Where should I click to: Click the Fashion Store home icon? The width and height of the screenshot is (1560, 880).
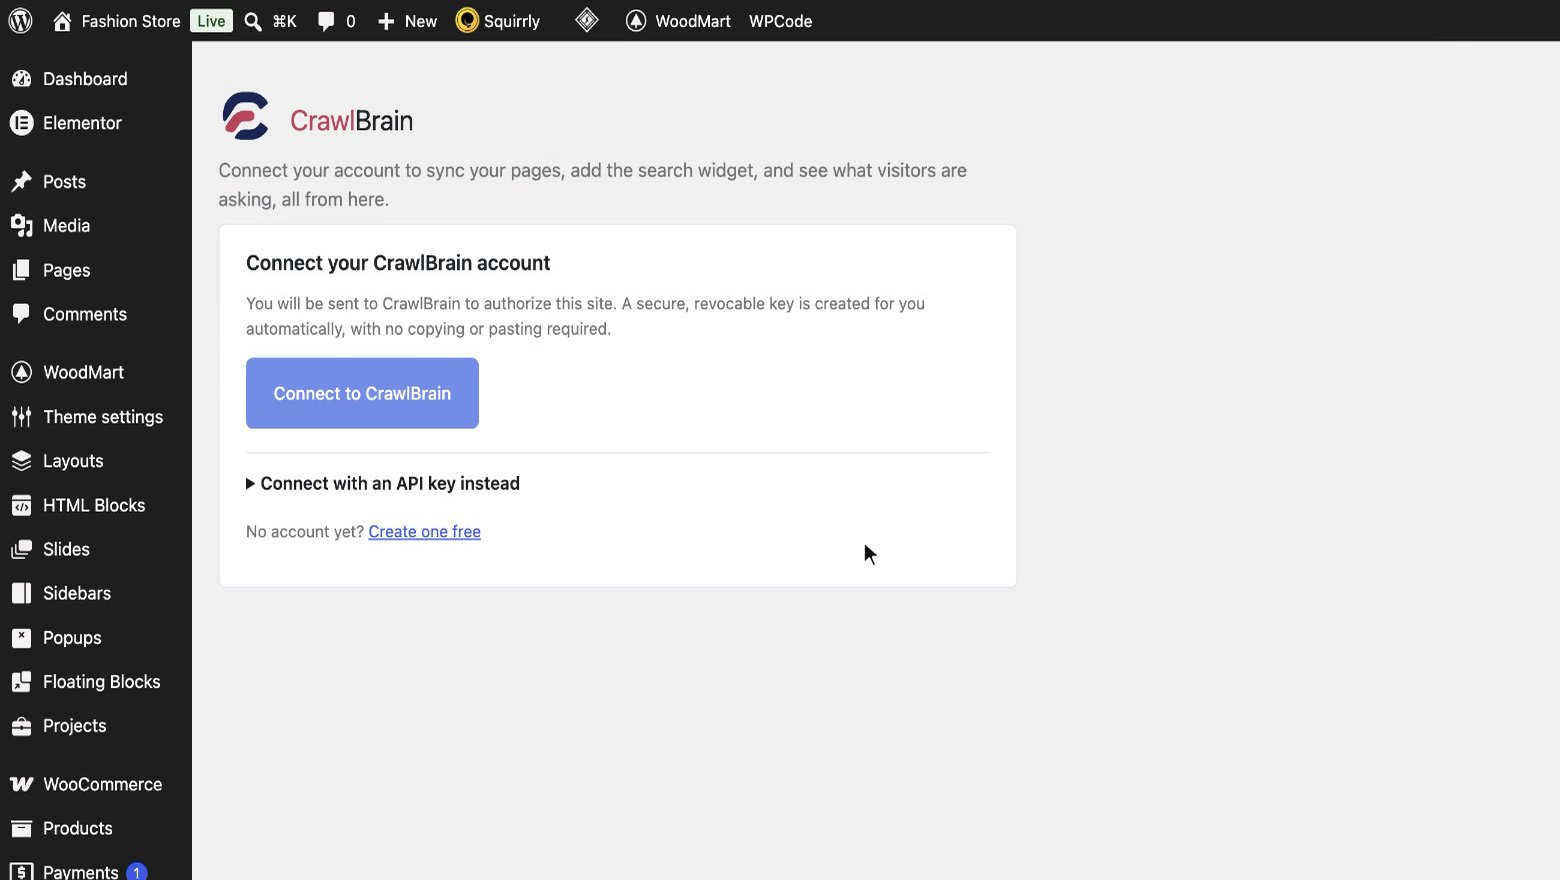tap(62, 21)
